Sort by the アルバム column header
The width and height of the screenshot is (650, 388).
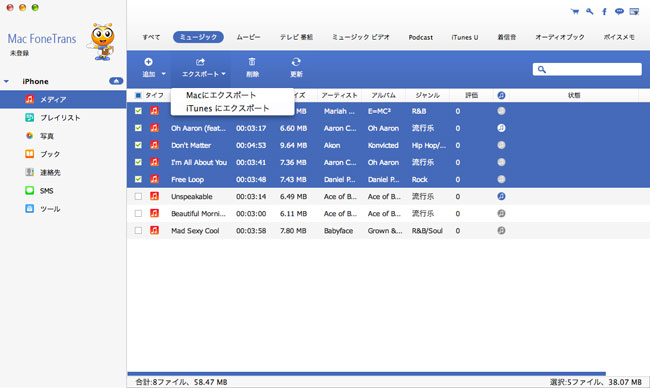pyautogui.click(x=383, y=95)
